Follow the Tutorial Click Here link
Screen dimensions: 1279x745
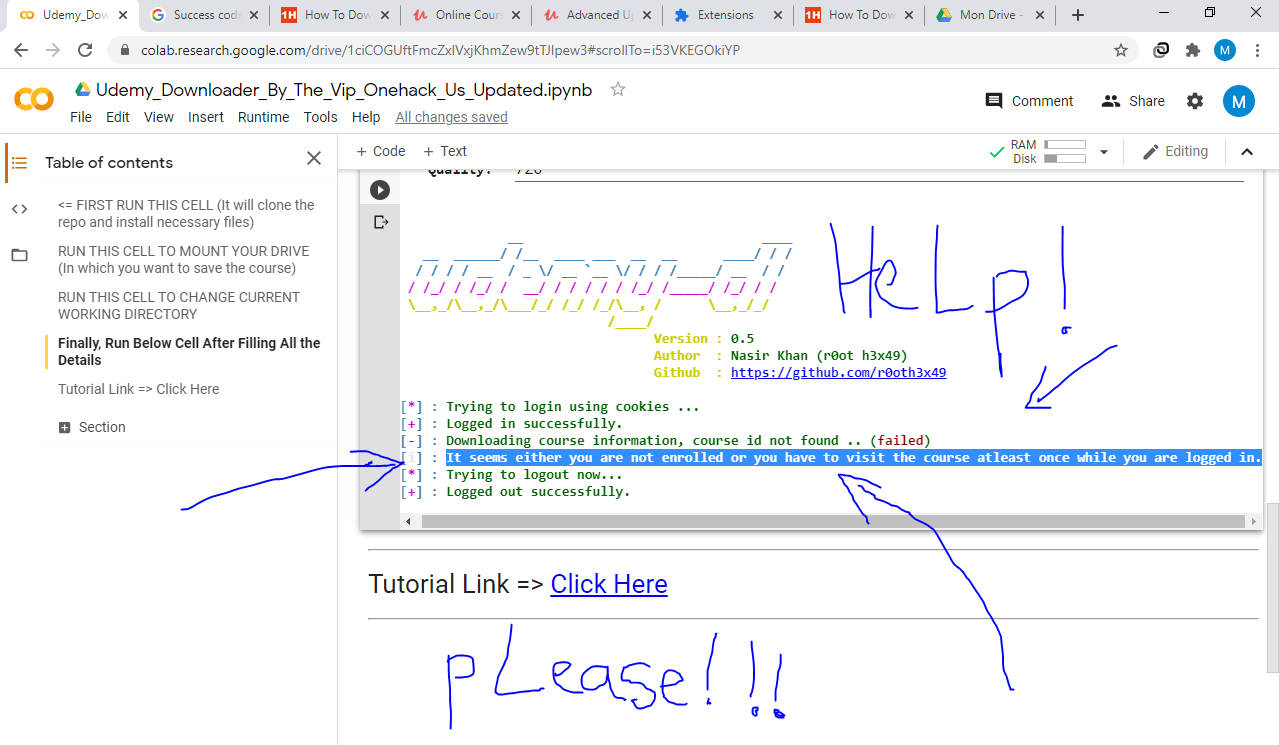(608, 584)
